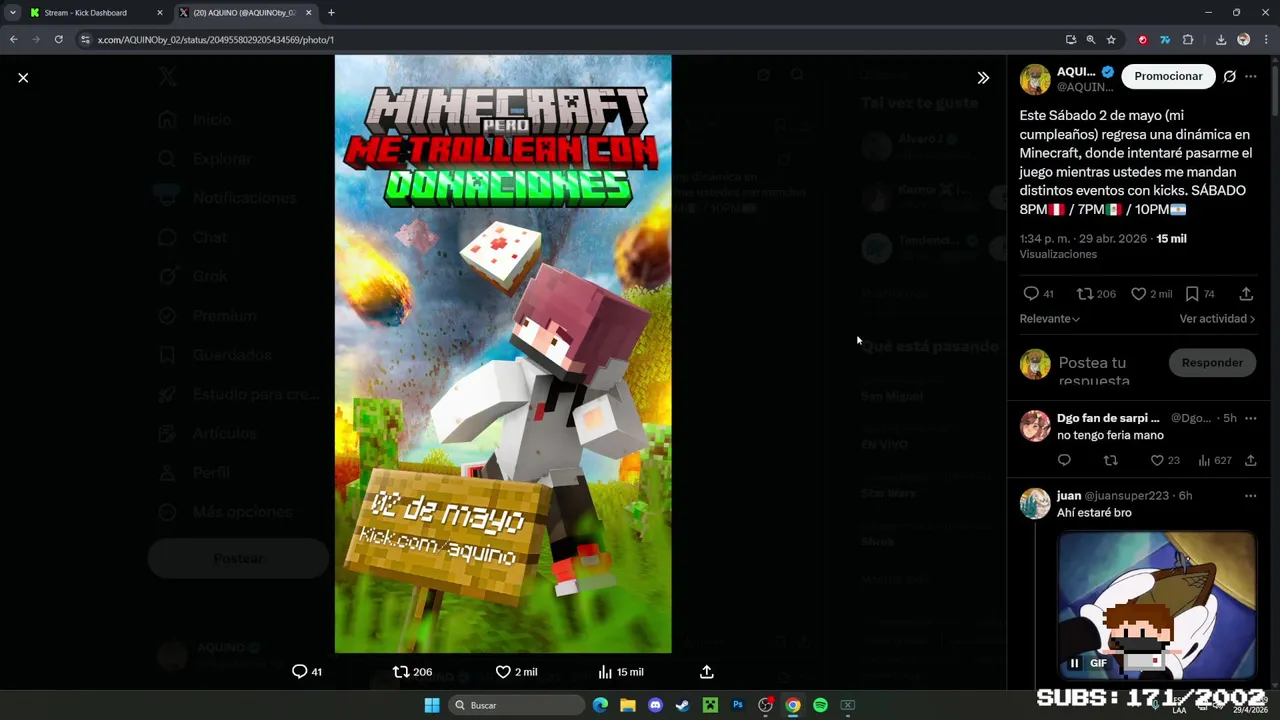Click reply icon with 41 below the photo
The width and height of the screenshot is (1280, 720).
tap(299, 672)
